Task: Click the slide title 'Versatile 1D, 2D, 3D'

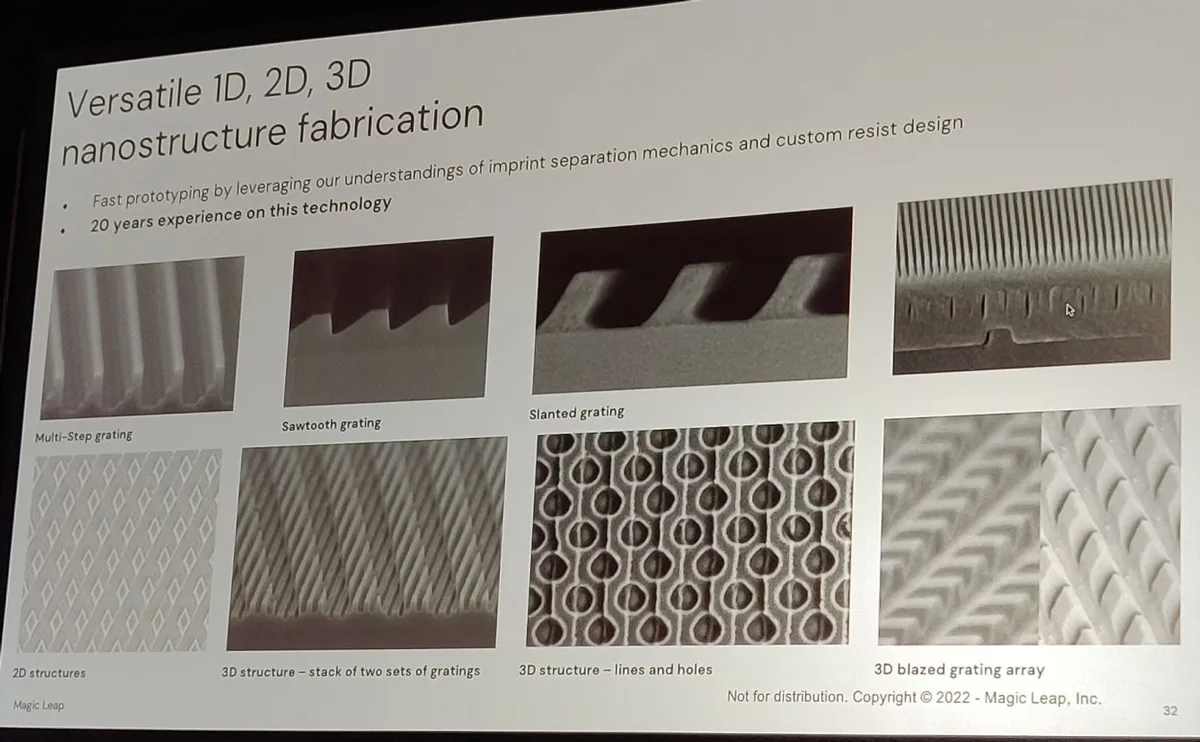Action: [219, 91]
